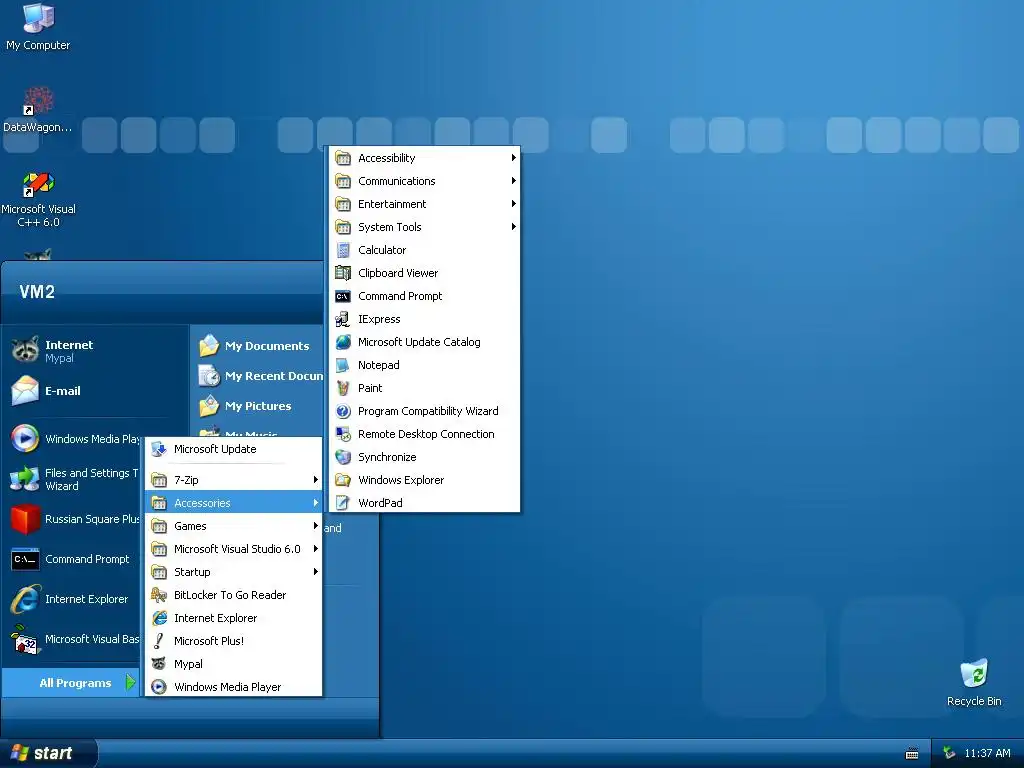The image size is (1024, 768).
Task: Open My Documents from start menu
Action: (259, 345)
